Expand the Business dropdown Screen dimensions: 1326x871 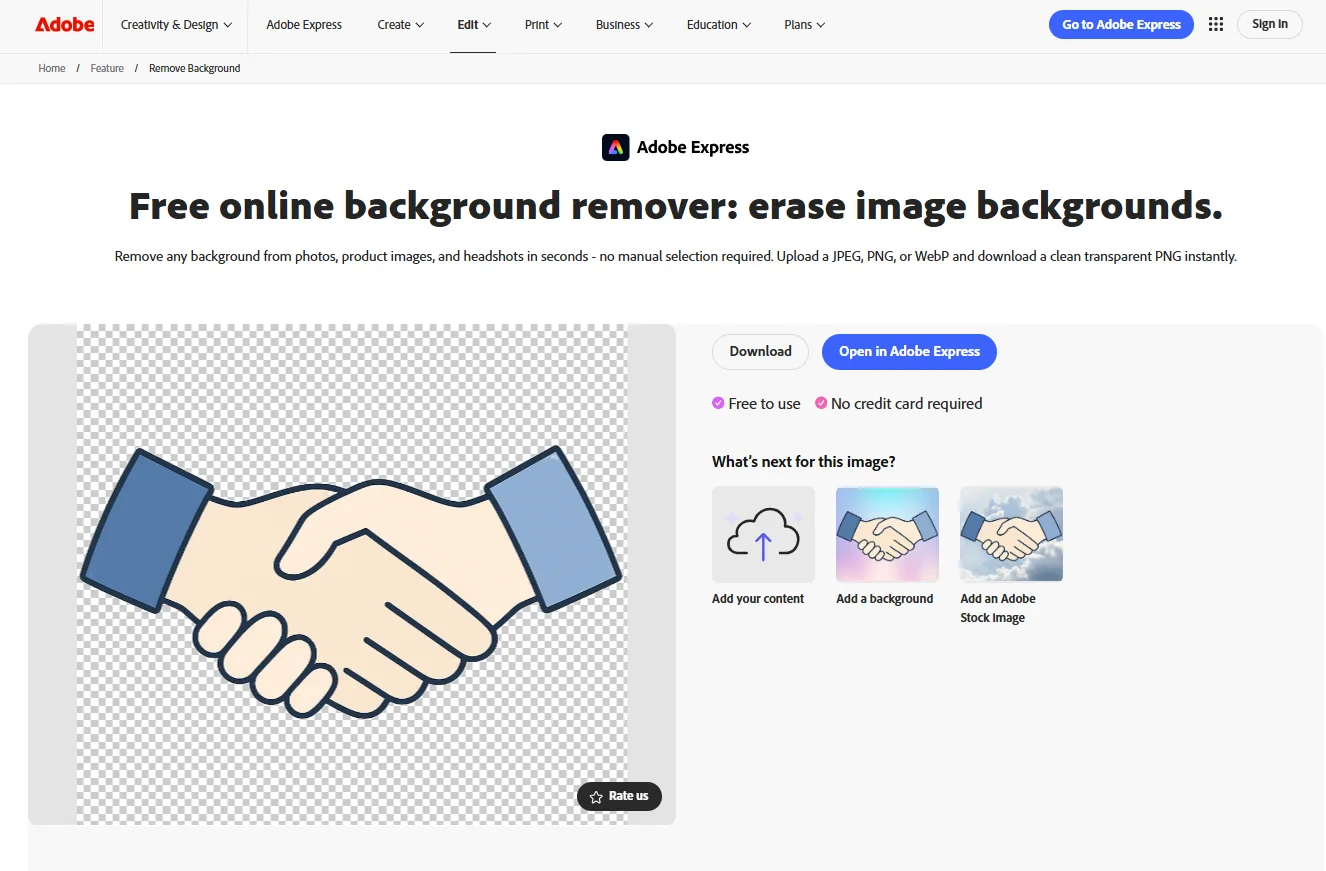[x=624, y=25]
